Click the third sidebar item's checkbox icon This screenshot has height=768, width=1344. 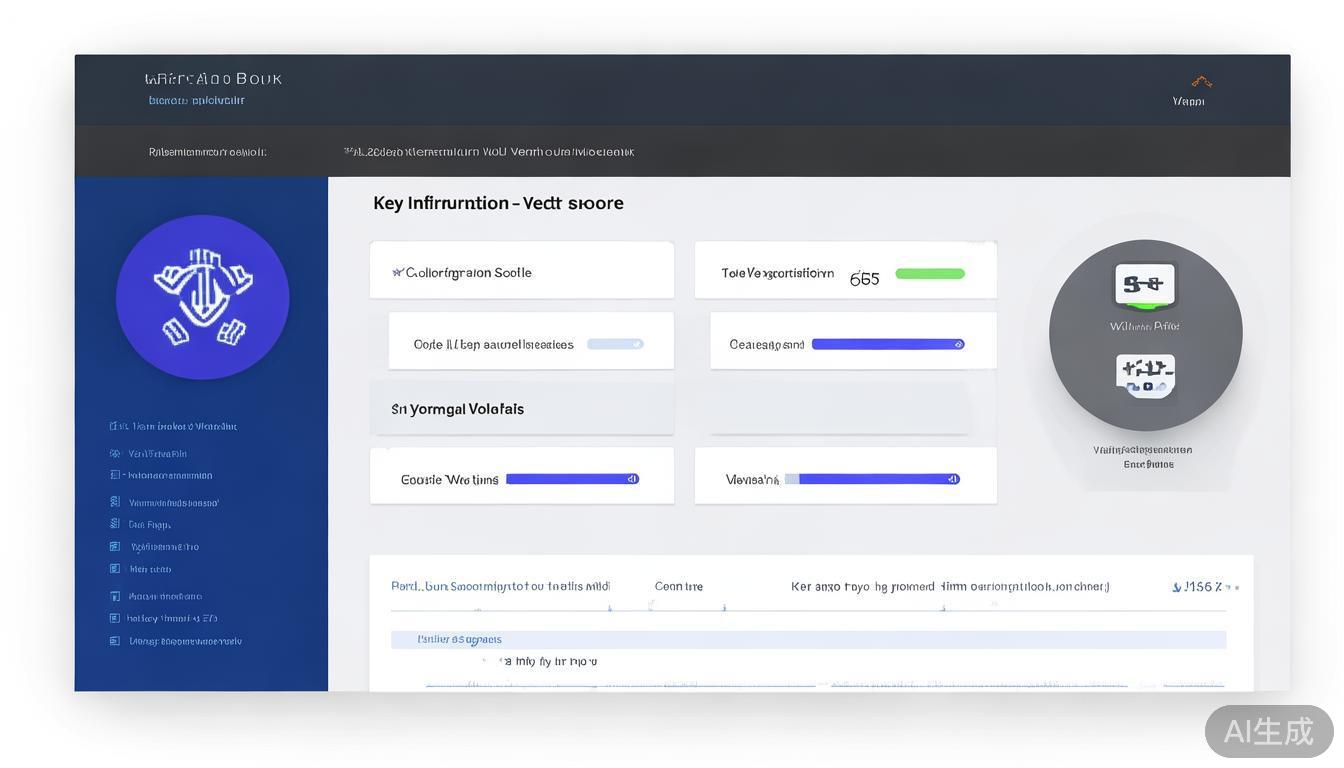pyautogui.click(x=115, y=475)
